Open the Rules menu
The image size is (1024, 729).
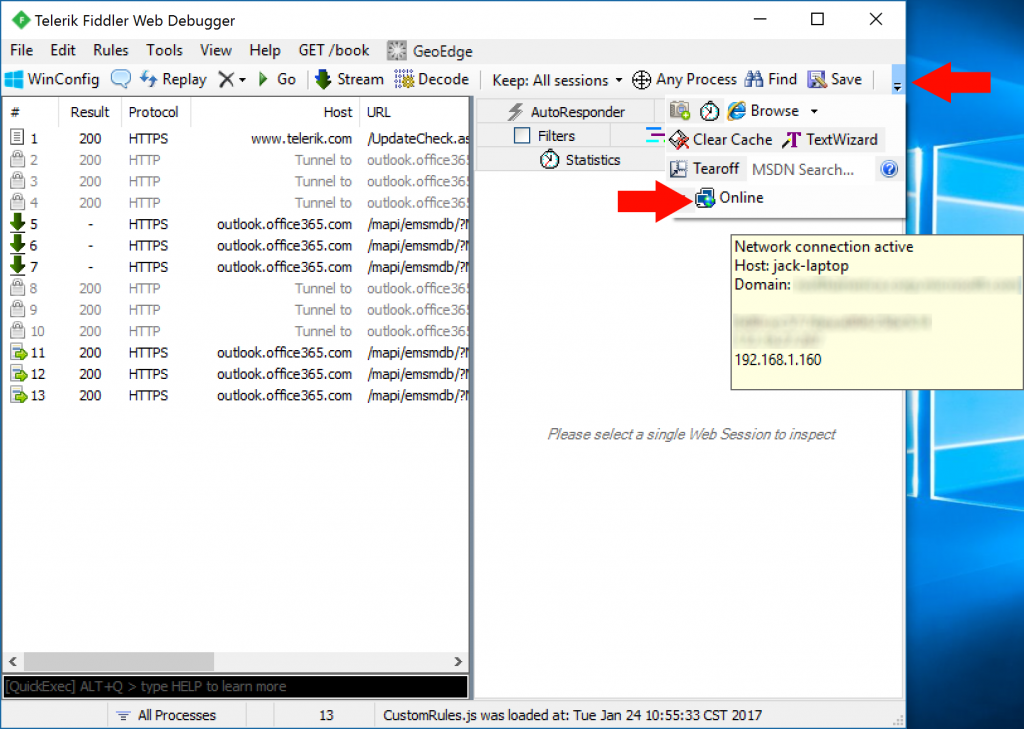pyautogui.click(x=111, y=50)
